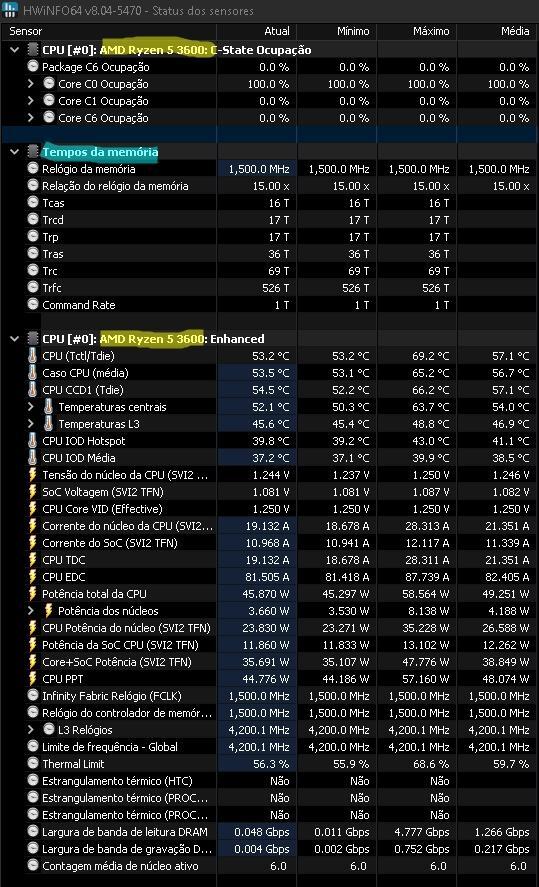
Task: Click the clock icon of Package C6 Ocupação
Action: [33, 66]
